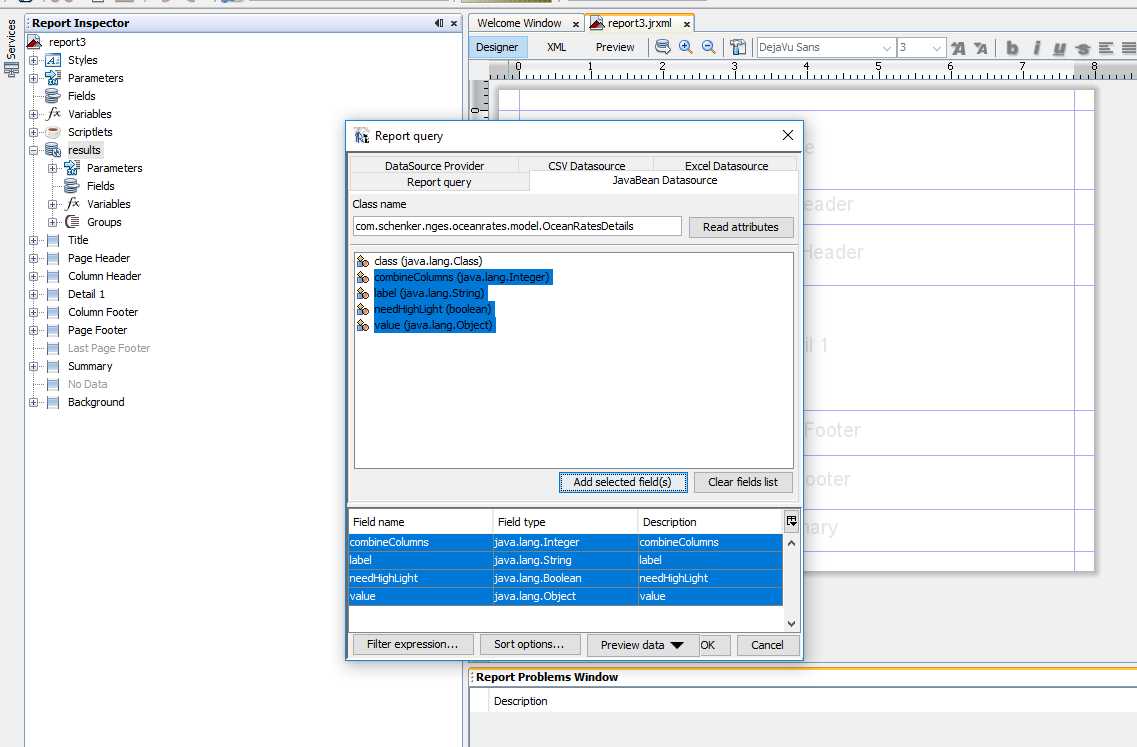The image size is (1137, 747).
Task: Expand the top-level Variables node
Action: [33, 114]
